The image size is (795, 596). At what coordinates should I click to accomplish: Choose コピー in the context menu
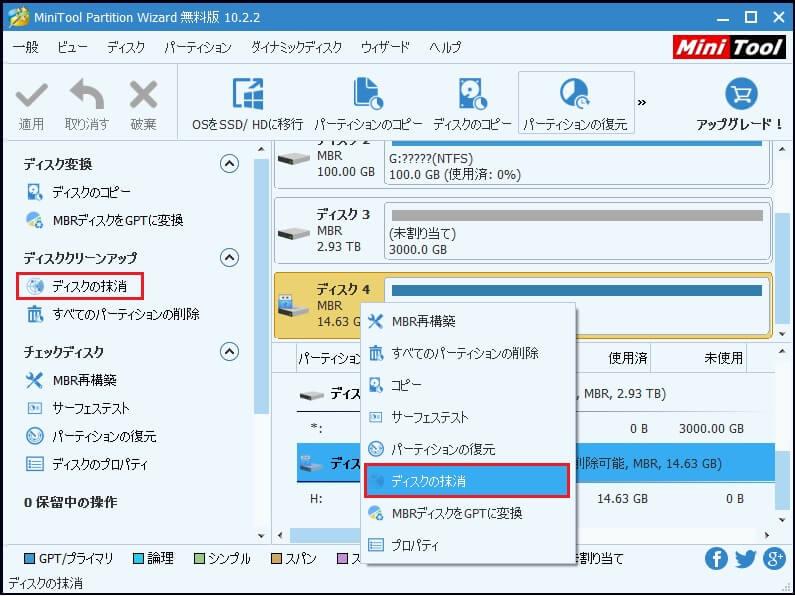click(470, 385)
